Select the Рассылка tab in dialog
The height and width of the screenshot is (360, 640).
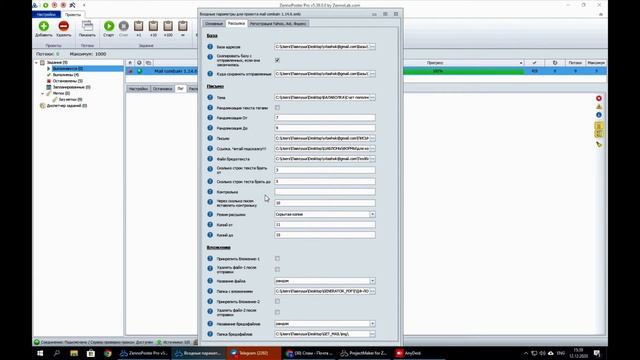point(236,23)
